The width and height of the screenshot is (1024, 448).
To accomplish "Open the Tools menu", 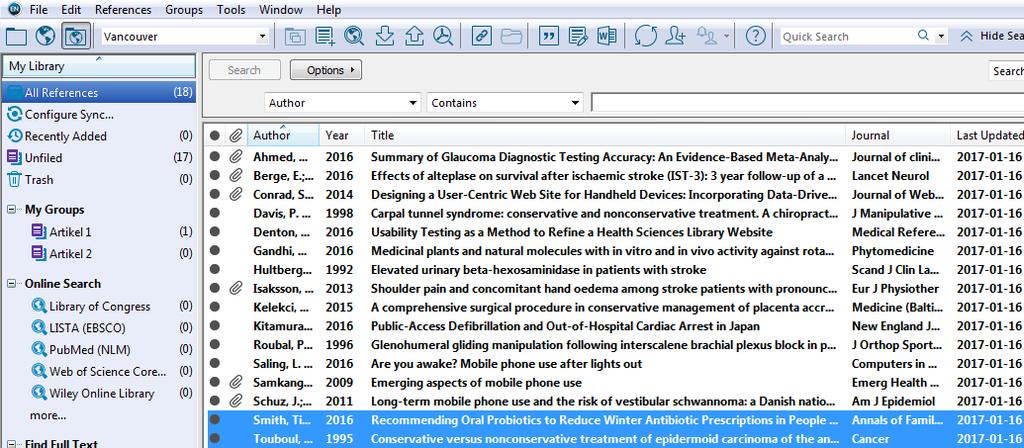I will pos(231,10).
